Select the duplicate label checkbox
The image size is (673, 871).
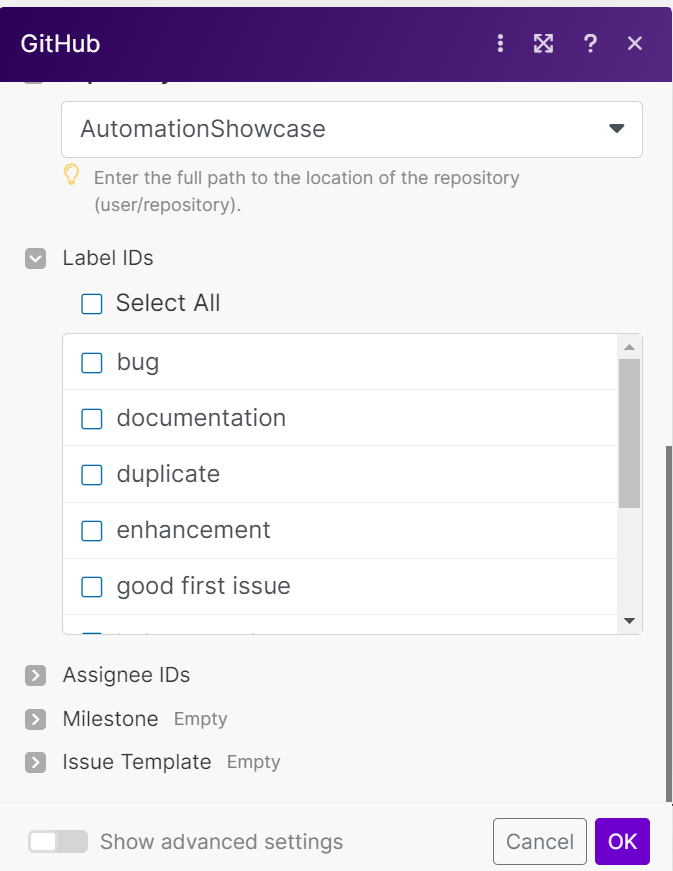[x=92, y=475]
